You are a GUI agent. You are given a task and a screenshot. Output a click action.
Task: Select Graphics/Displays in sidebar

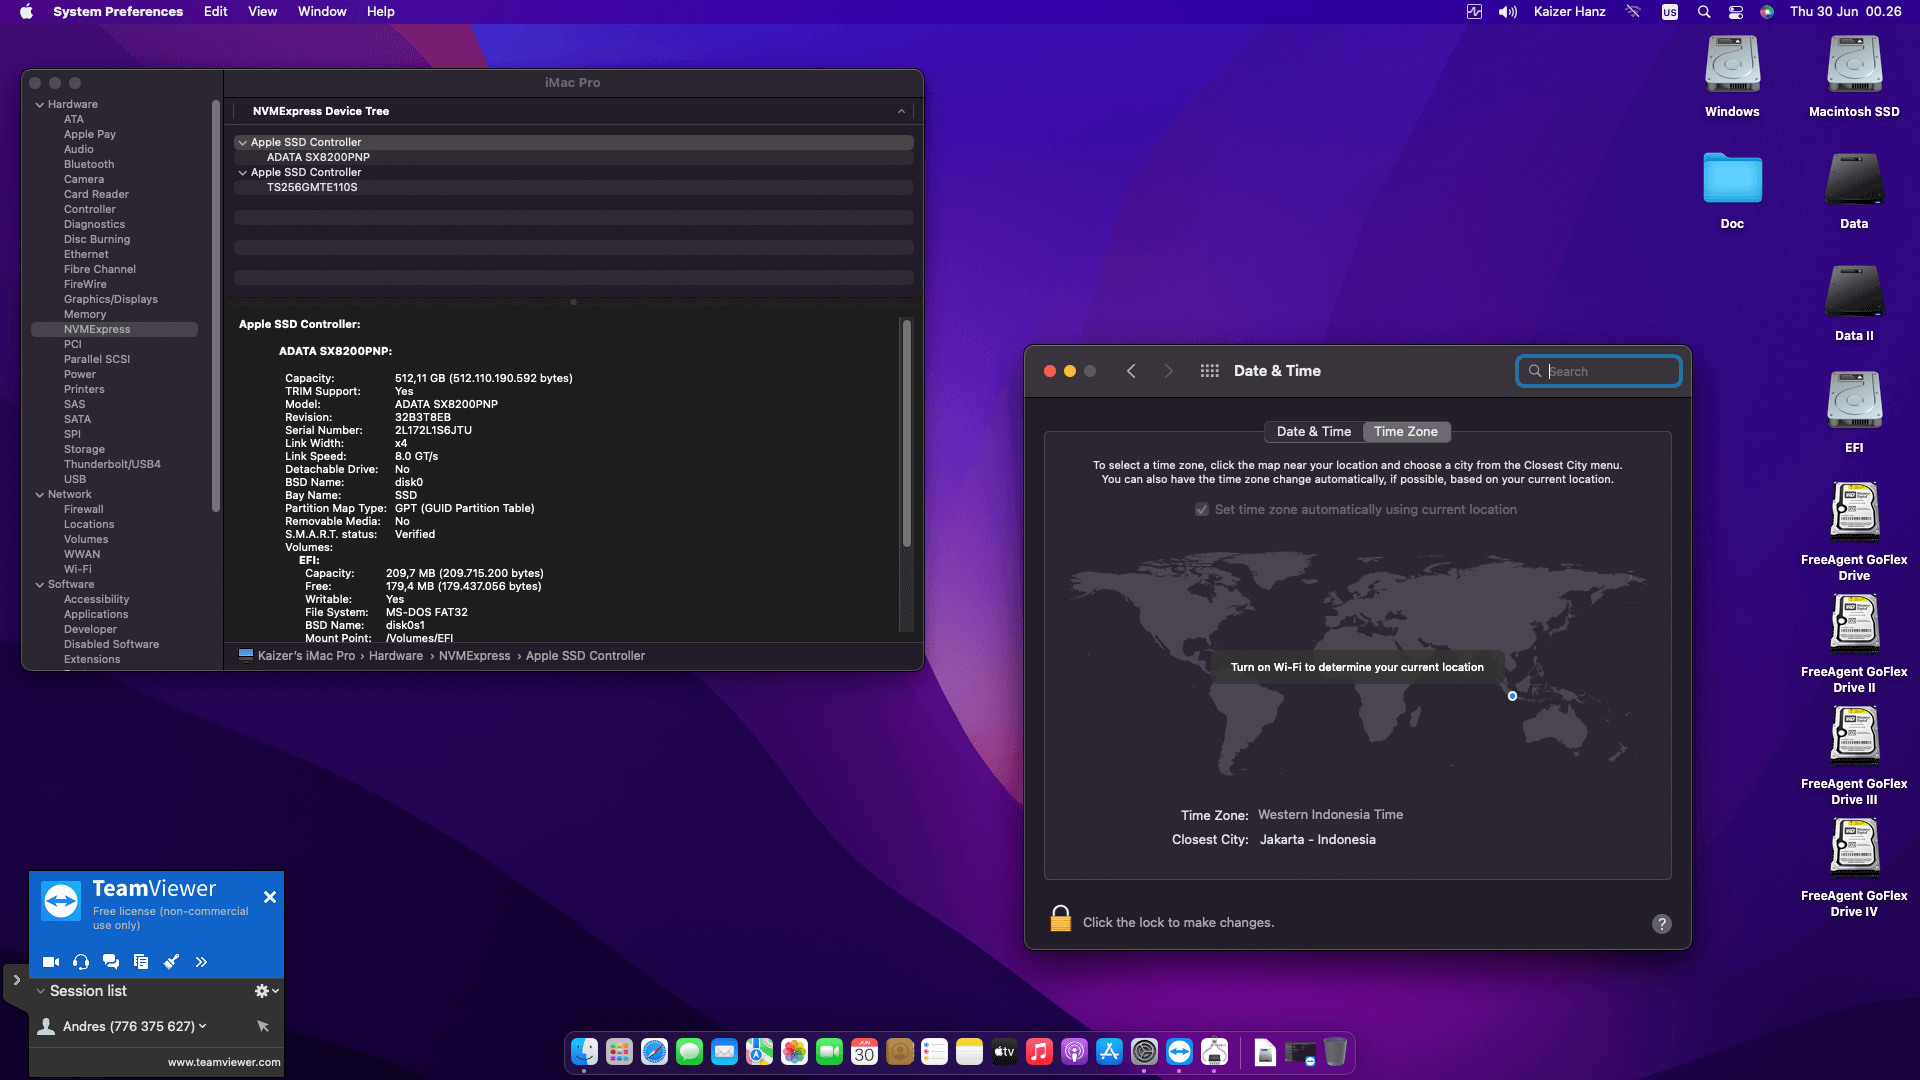point(111,299)
